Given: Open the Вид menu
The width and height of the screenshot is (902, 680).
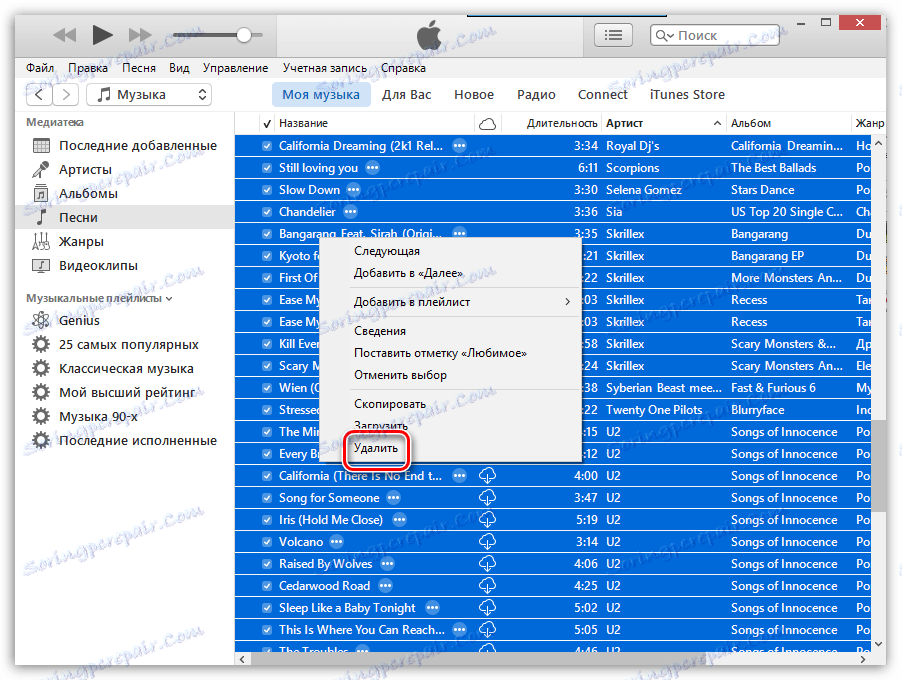Looking at the screenshot, I should 179,68.
